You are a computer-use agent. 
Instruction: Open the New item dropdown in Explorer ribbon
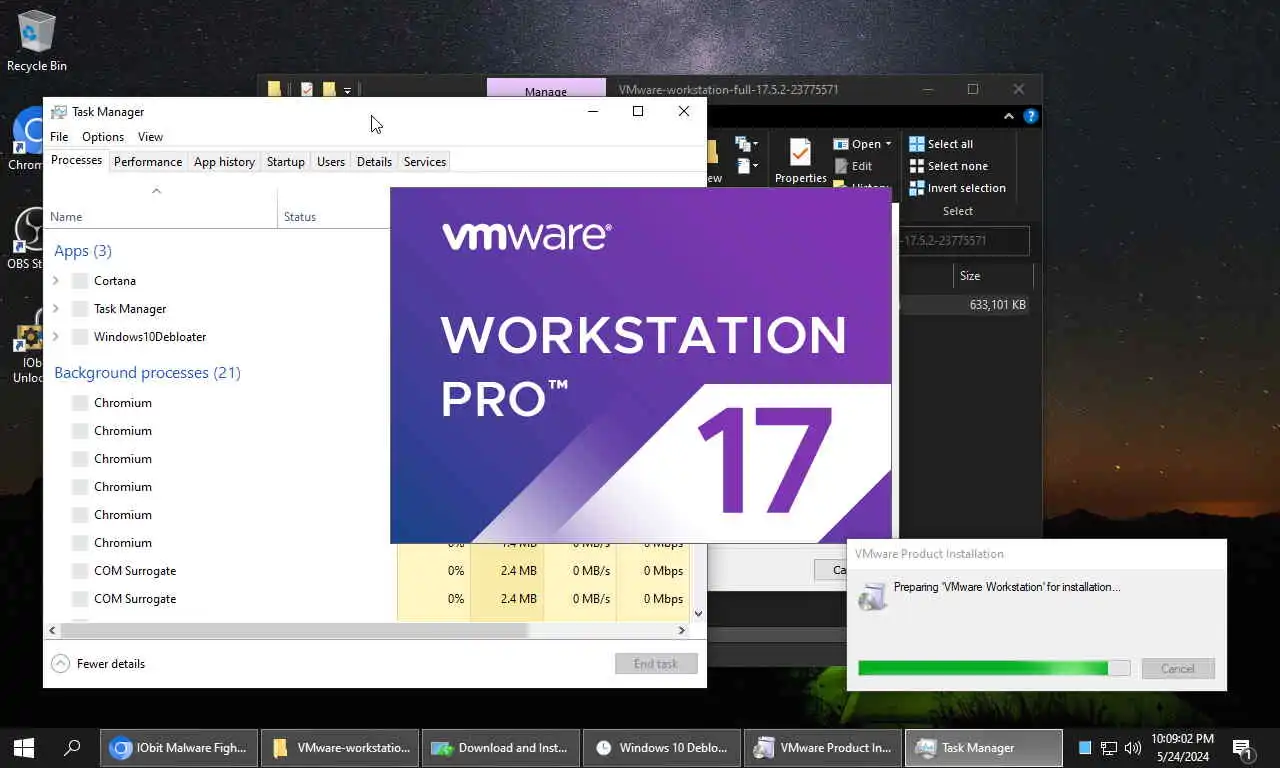point(746,166)
